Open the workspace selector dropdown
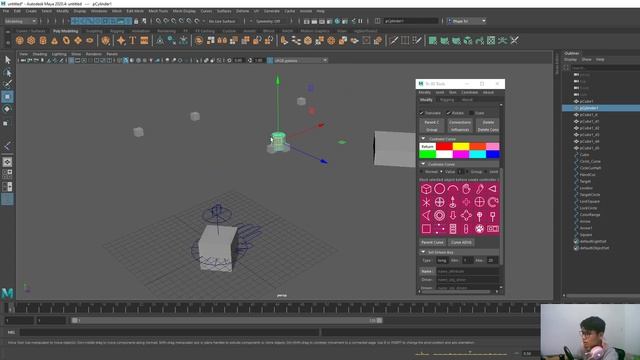640x360 pixels. point(467,21)
